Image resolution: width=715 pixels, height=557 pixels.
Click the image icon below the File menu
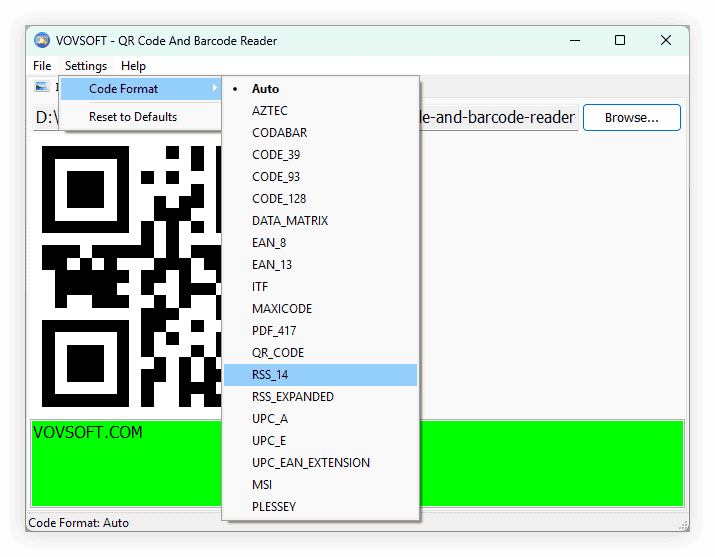[42, 86]
